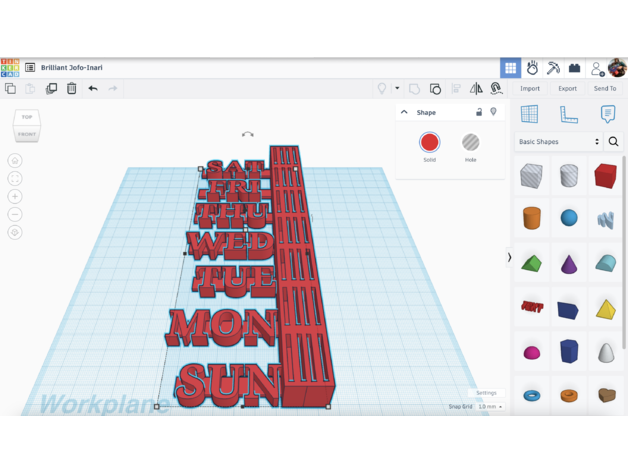The image size is (628, 472).
Task: Select the Ruler tool
Action: click(568, 115)
